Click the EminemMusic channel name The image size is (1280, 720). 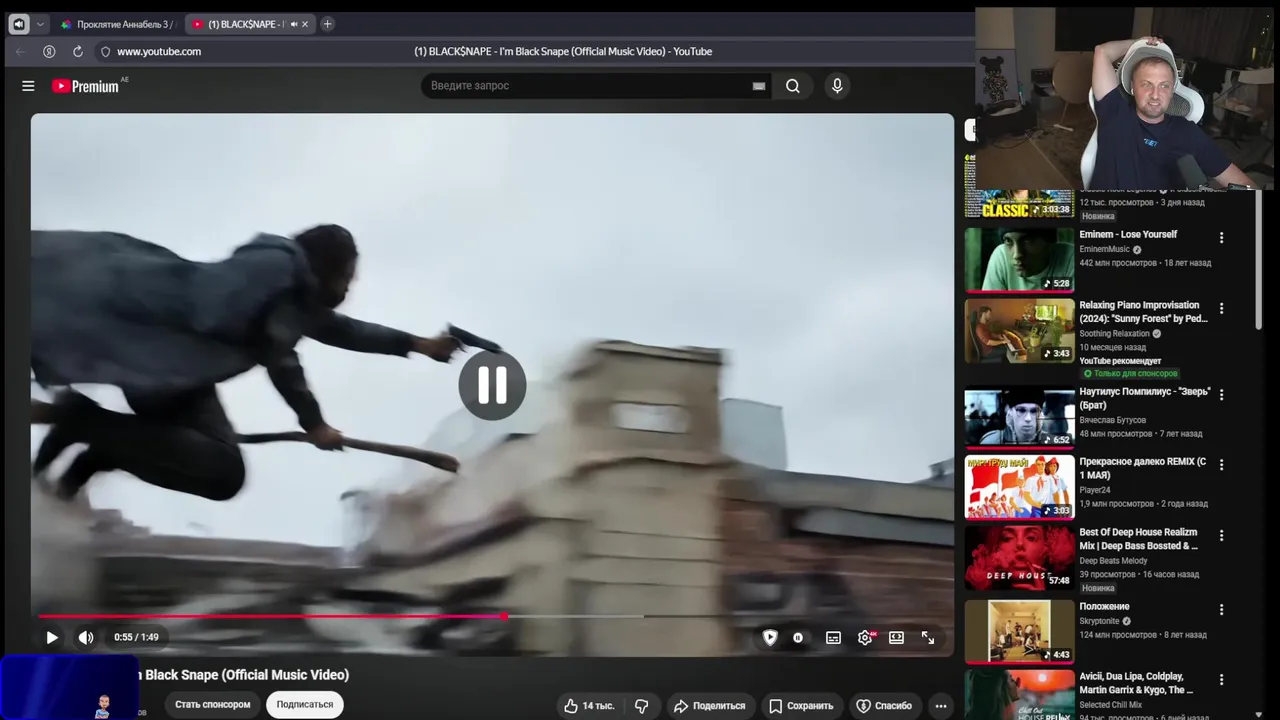click(1104, 249)
